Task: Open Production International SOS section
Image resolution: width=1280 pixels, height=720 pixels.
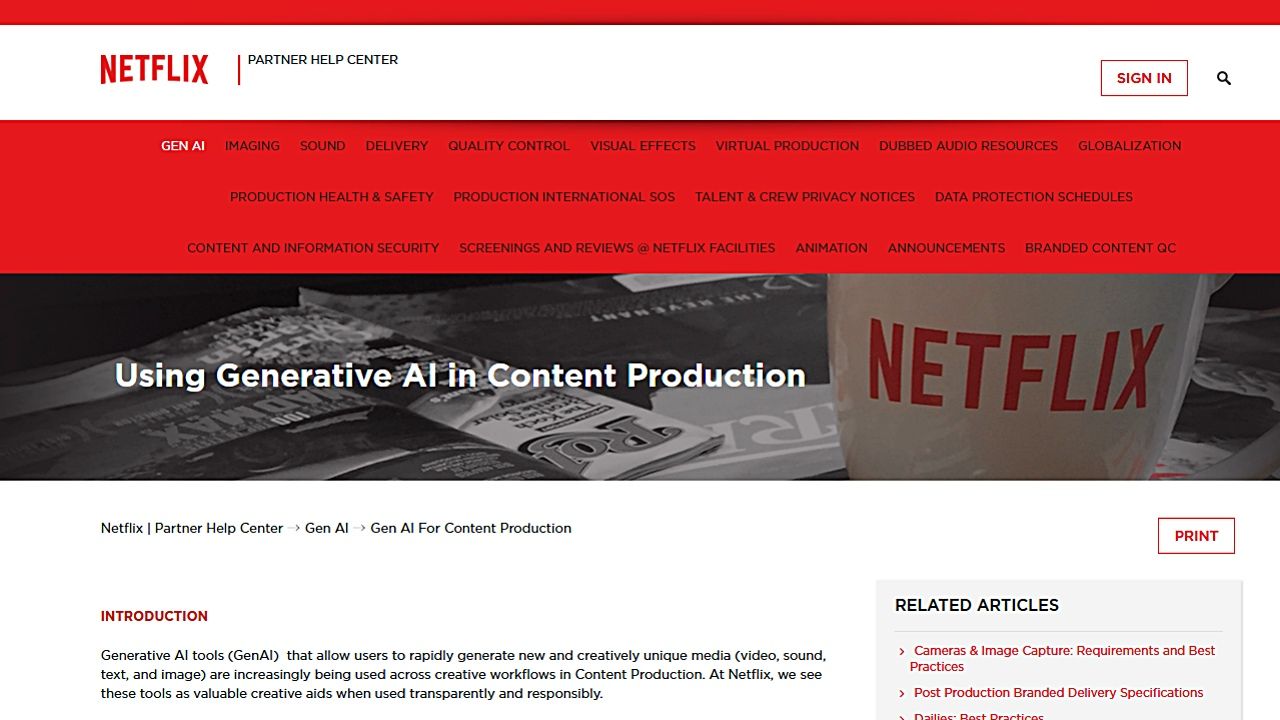Action: pyautogui.click(x=564, y=197)
